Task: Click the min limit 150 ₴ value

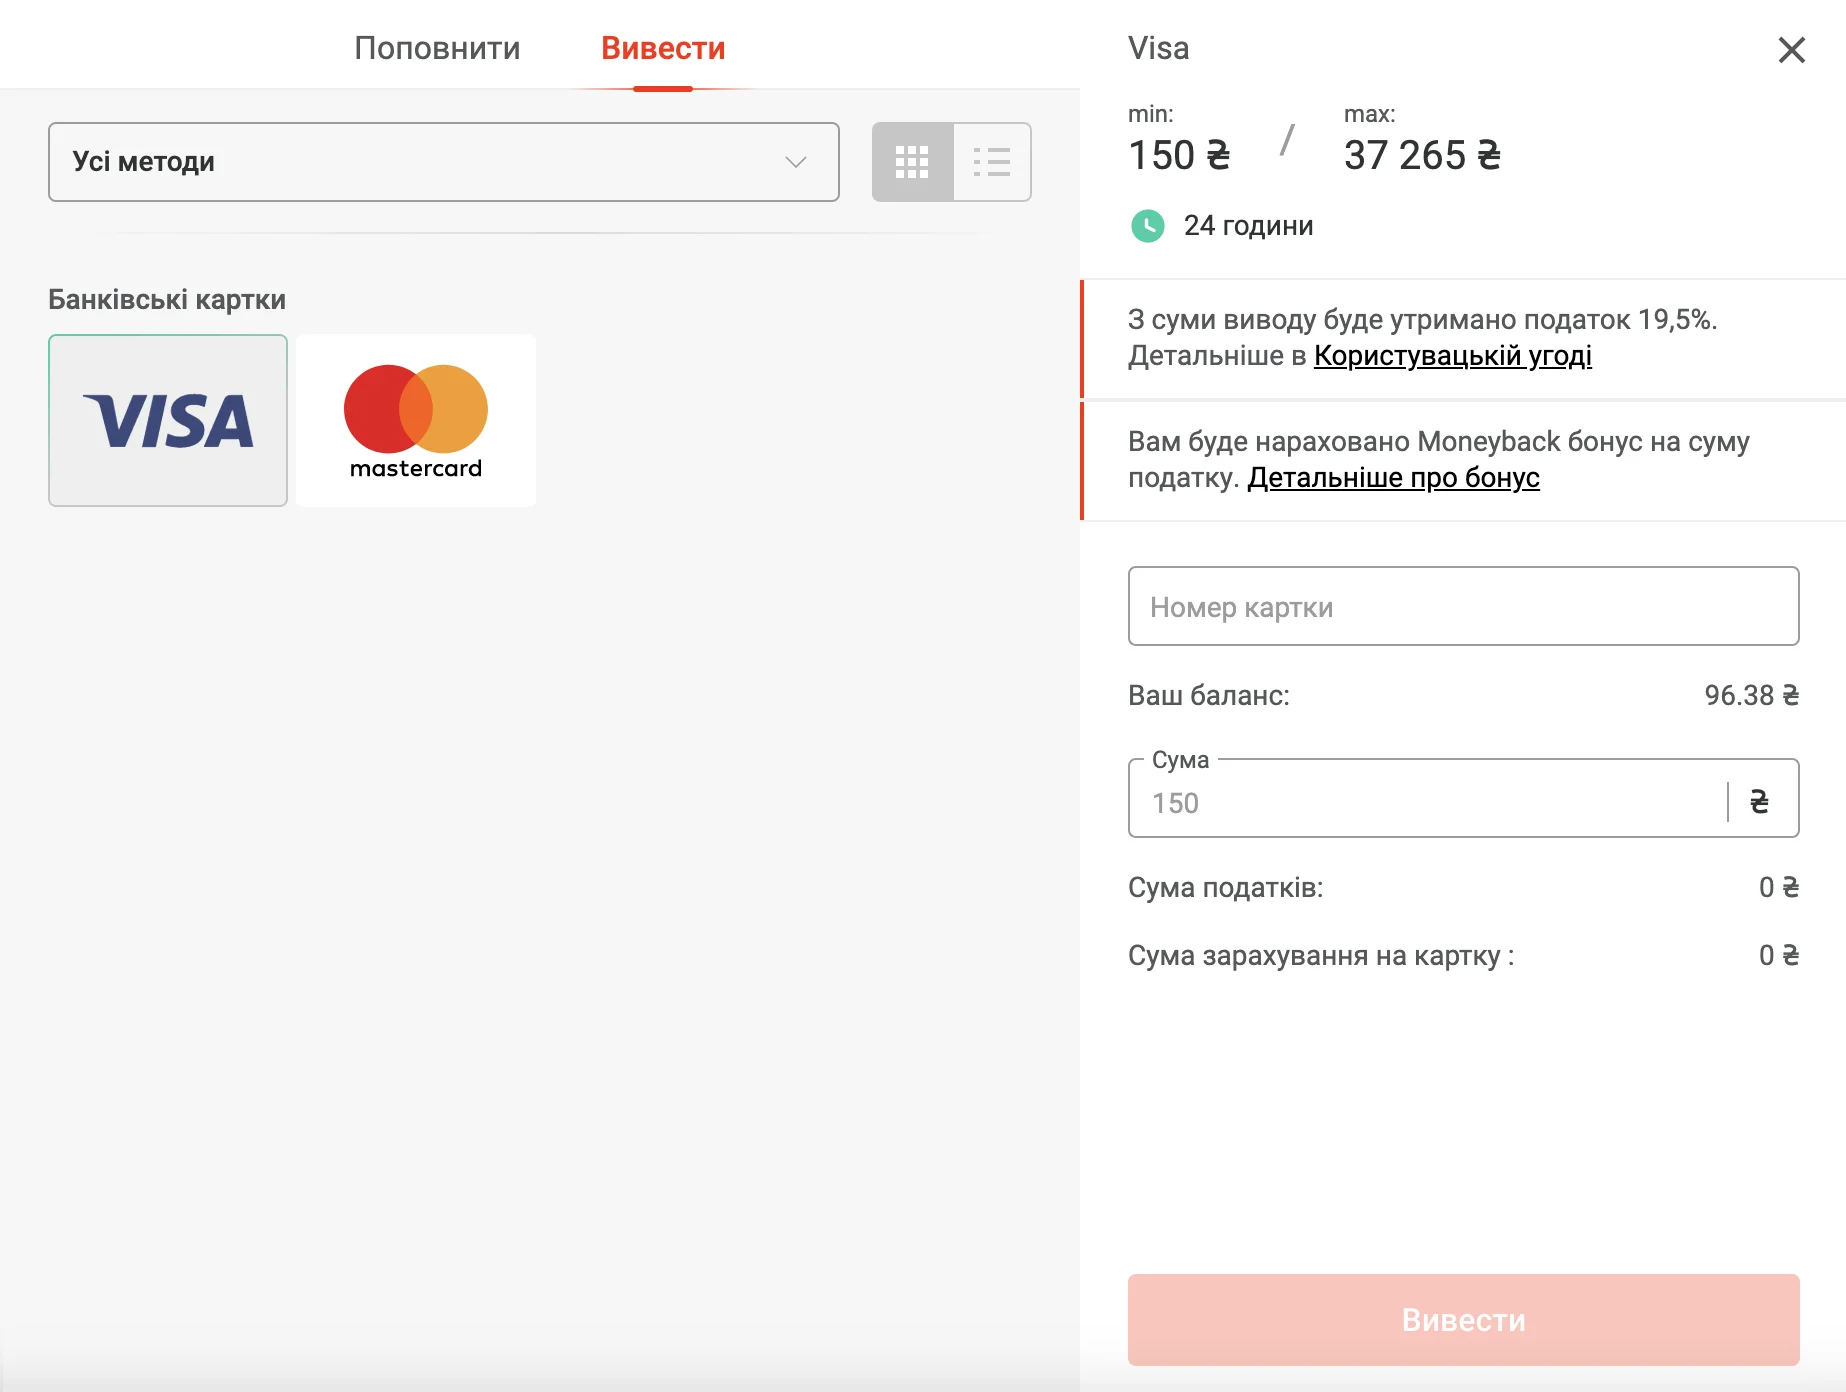Action: click(x=1179, y=155)
